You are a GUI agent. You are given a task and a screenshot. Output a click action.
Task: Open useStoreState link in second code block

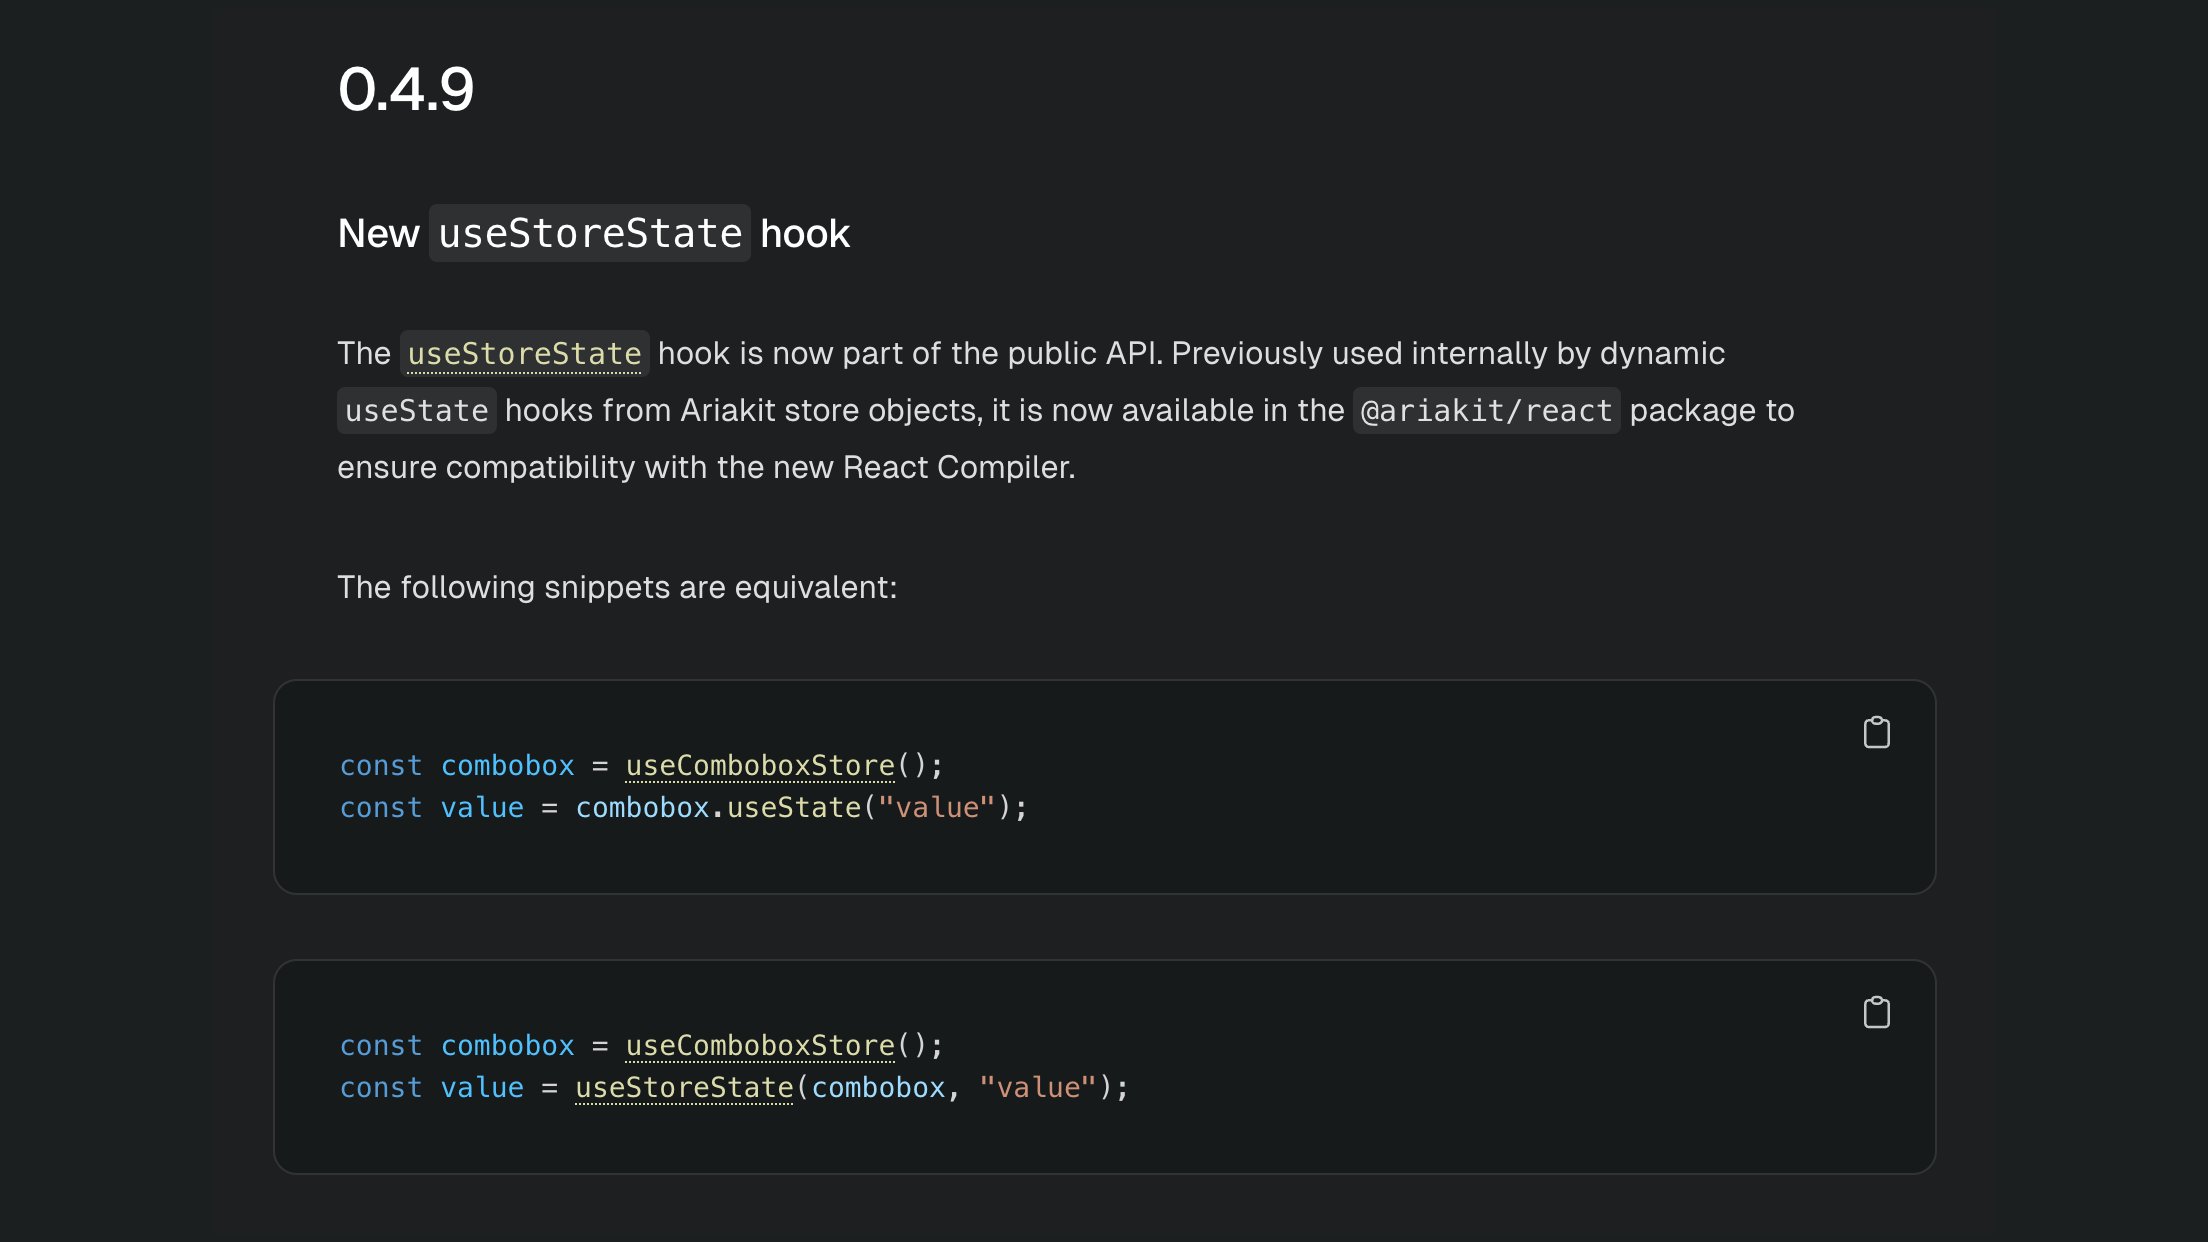(x=684, y=1088)
